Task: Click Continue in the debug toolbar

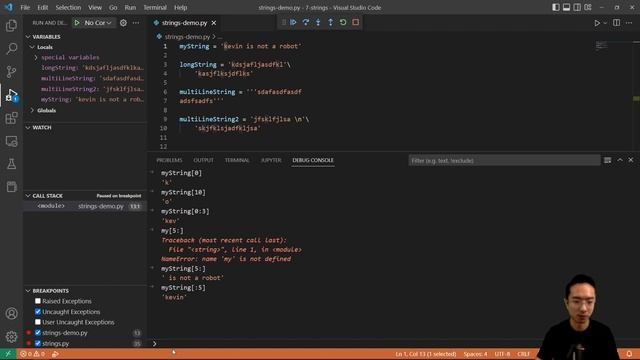Action: (x=293, y=22)
